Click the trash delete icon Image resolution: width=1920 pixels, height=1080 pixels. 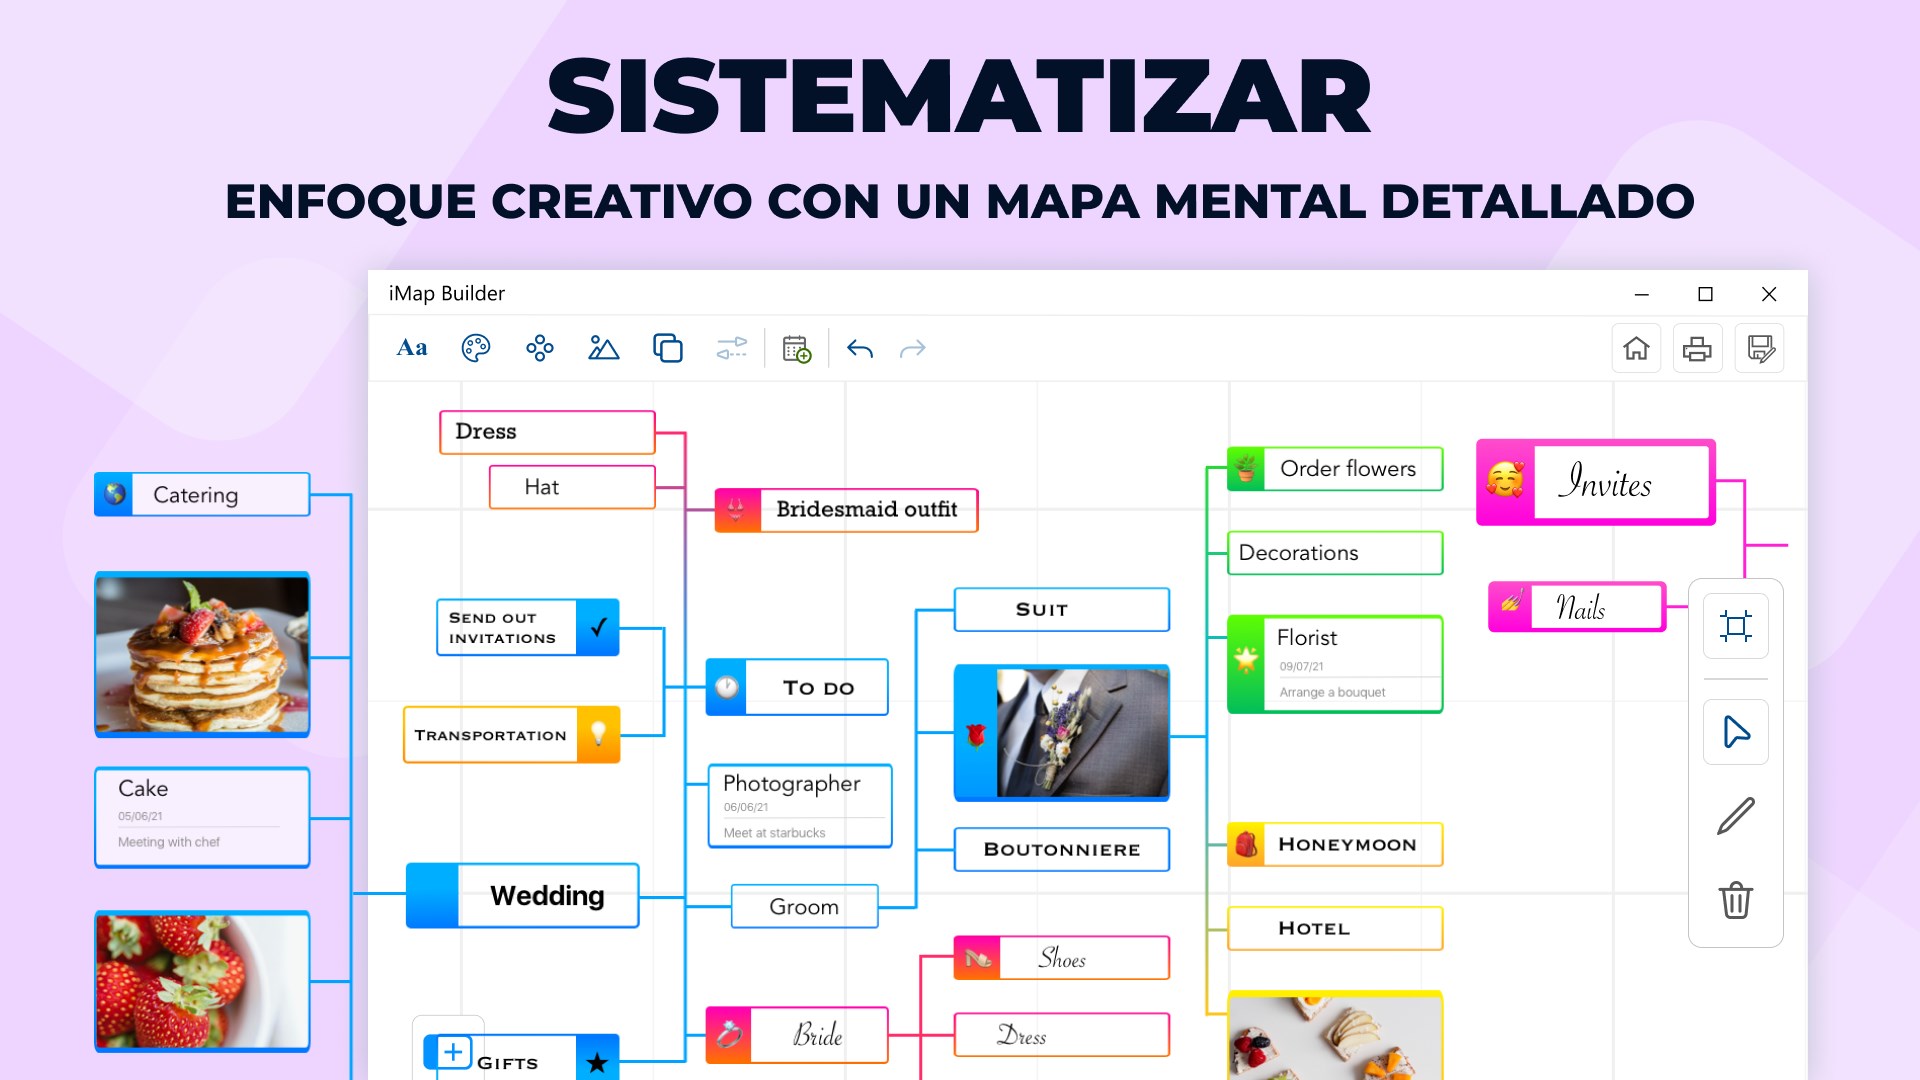(1736, 900)
